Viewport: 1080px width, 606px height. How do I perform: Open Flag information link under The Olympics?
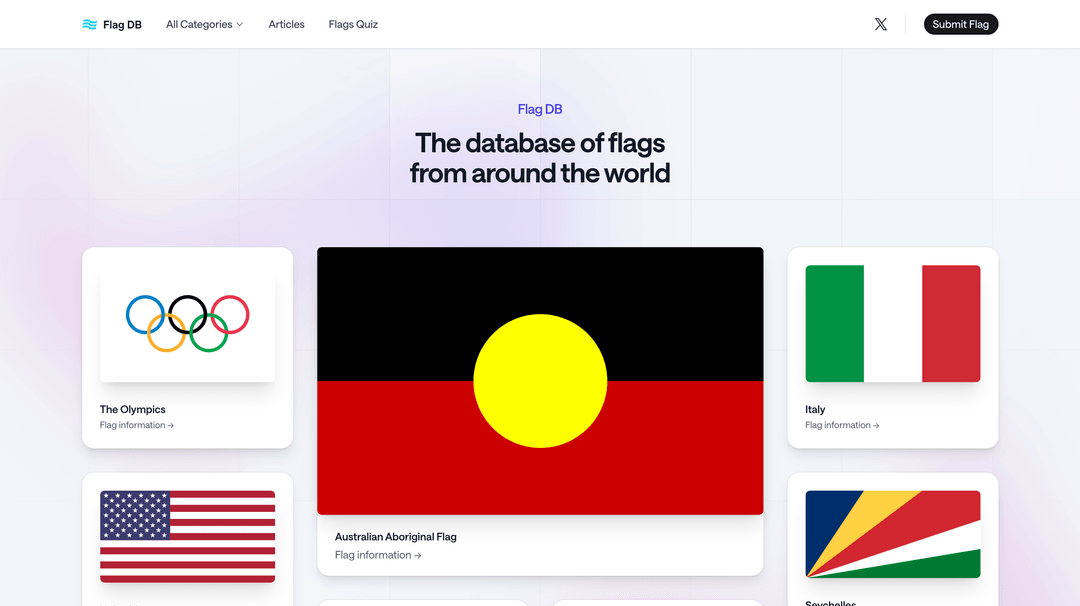click(137, 426)
